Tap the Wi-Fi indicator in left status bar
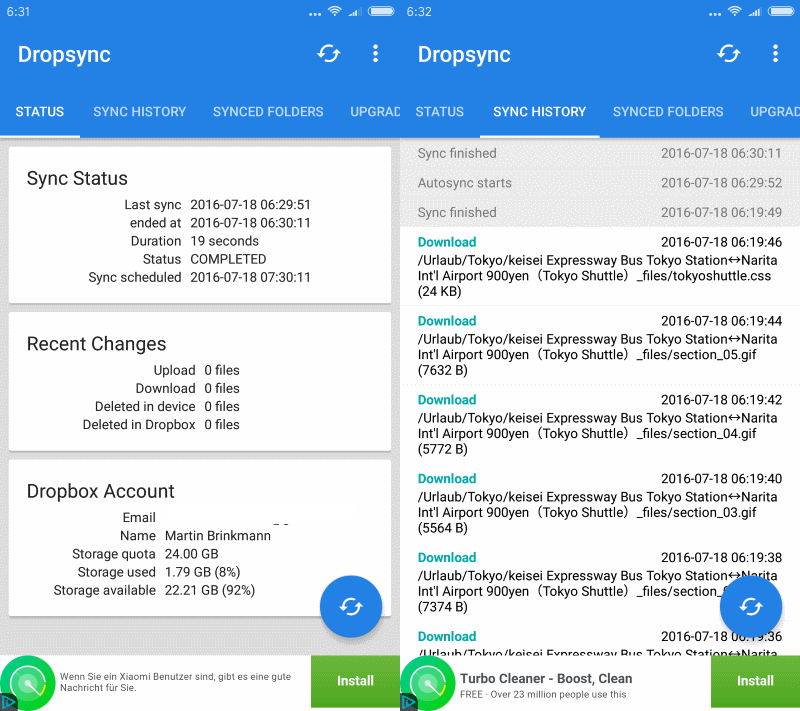The width and height of the screenshot is (800, 711). point(335,11)
